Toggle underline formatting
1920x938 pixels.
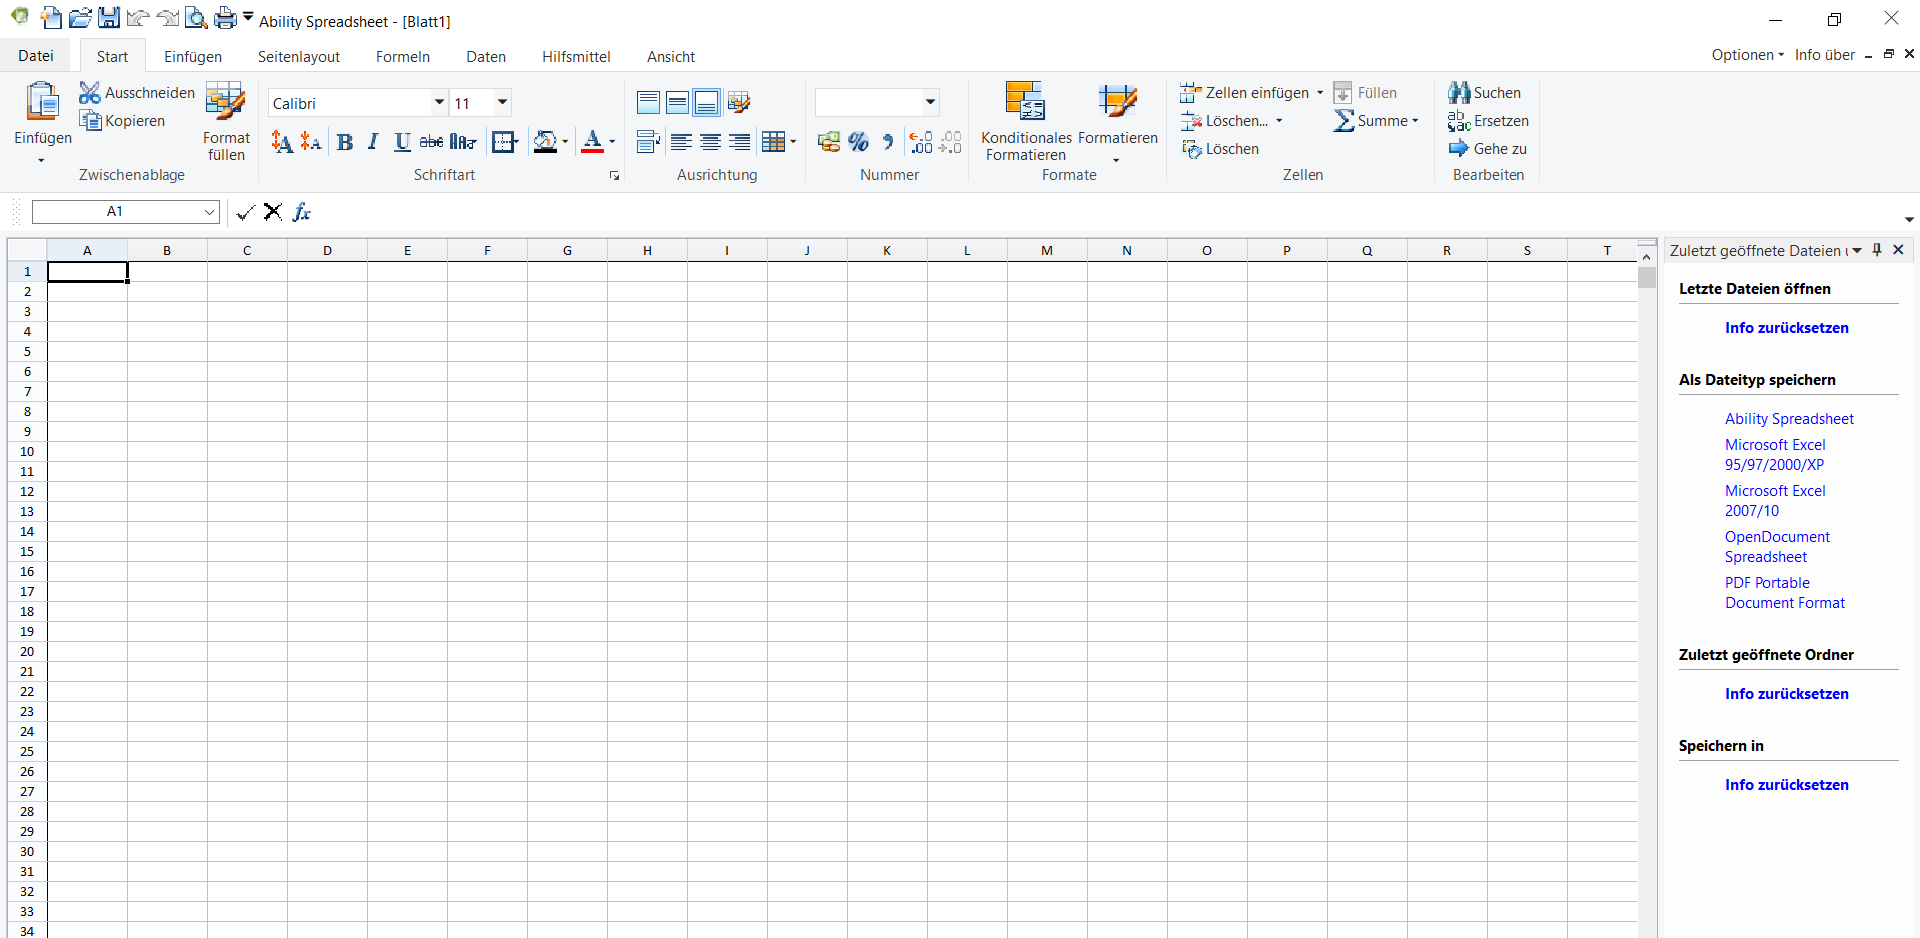point(402,142)
